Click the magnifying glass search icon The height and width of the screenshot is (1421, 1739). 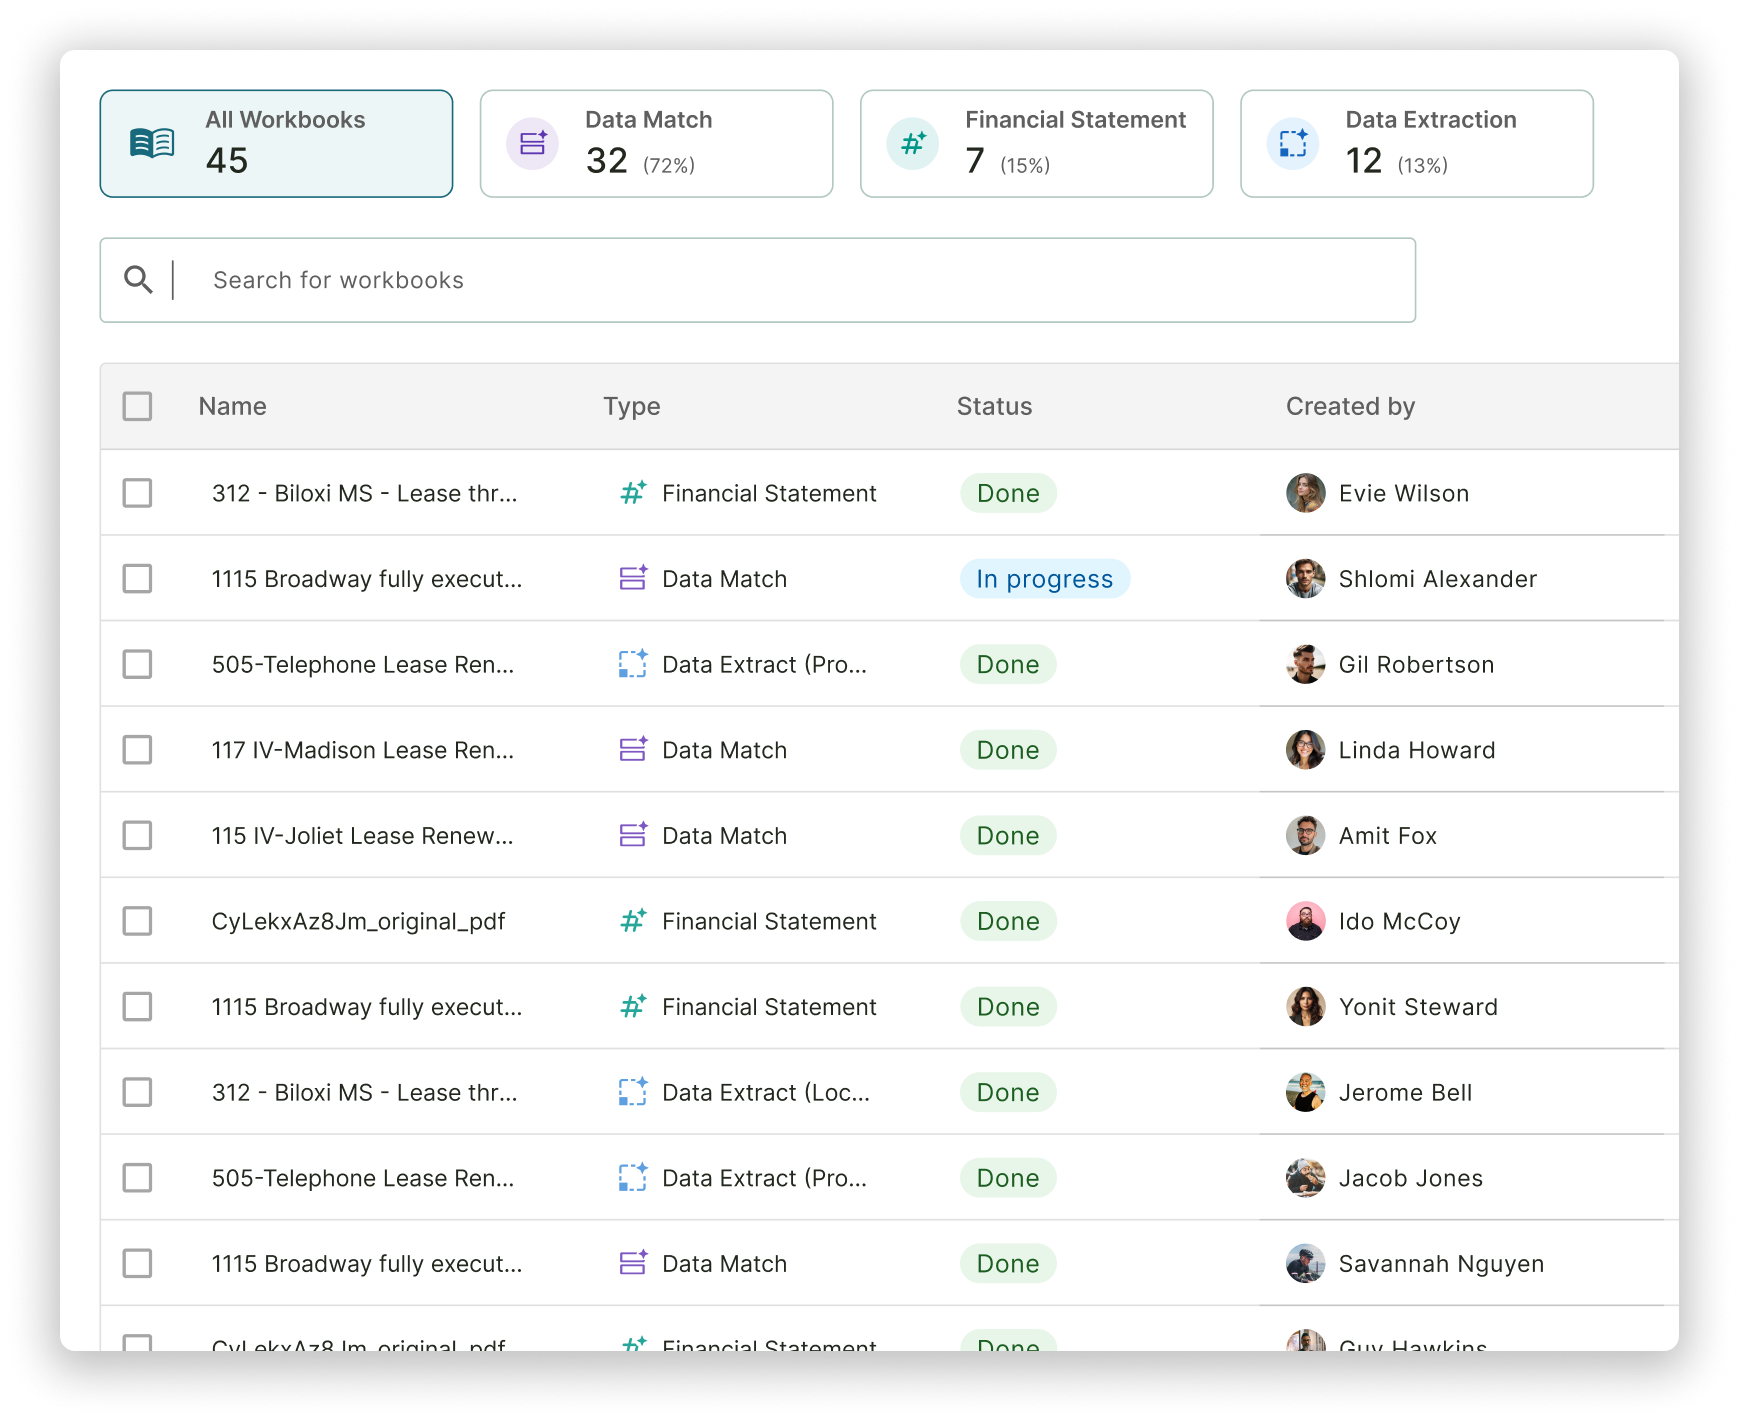tap(138, 280)
